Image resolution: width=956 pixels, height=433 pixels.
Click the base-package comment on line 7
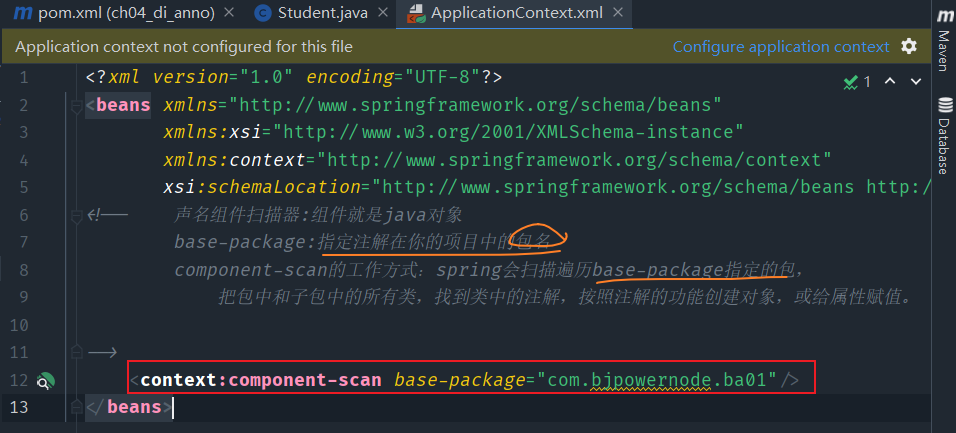pos(363,242)
